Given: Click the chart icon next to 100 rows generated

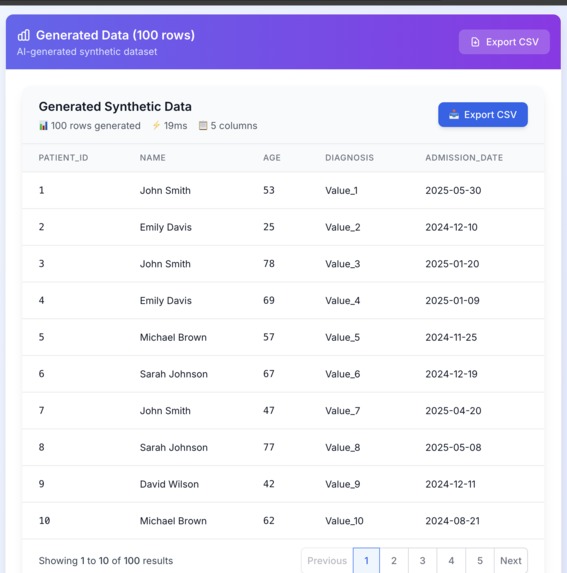Looking at the screenshot, I should pos(43,126).
